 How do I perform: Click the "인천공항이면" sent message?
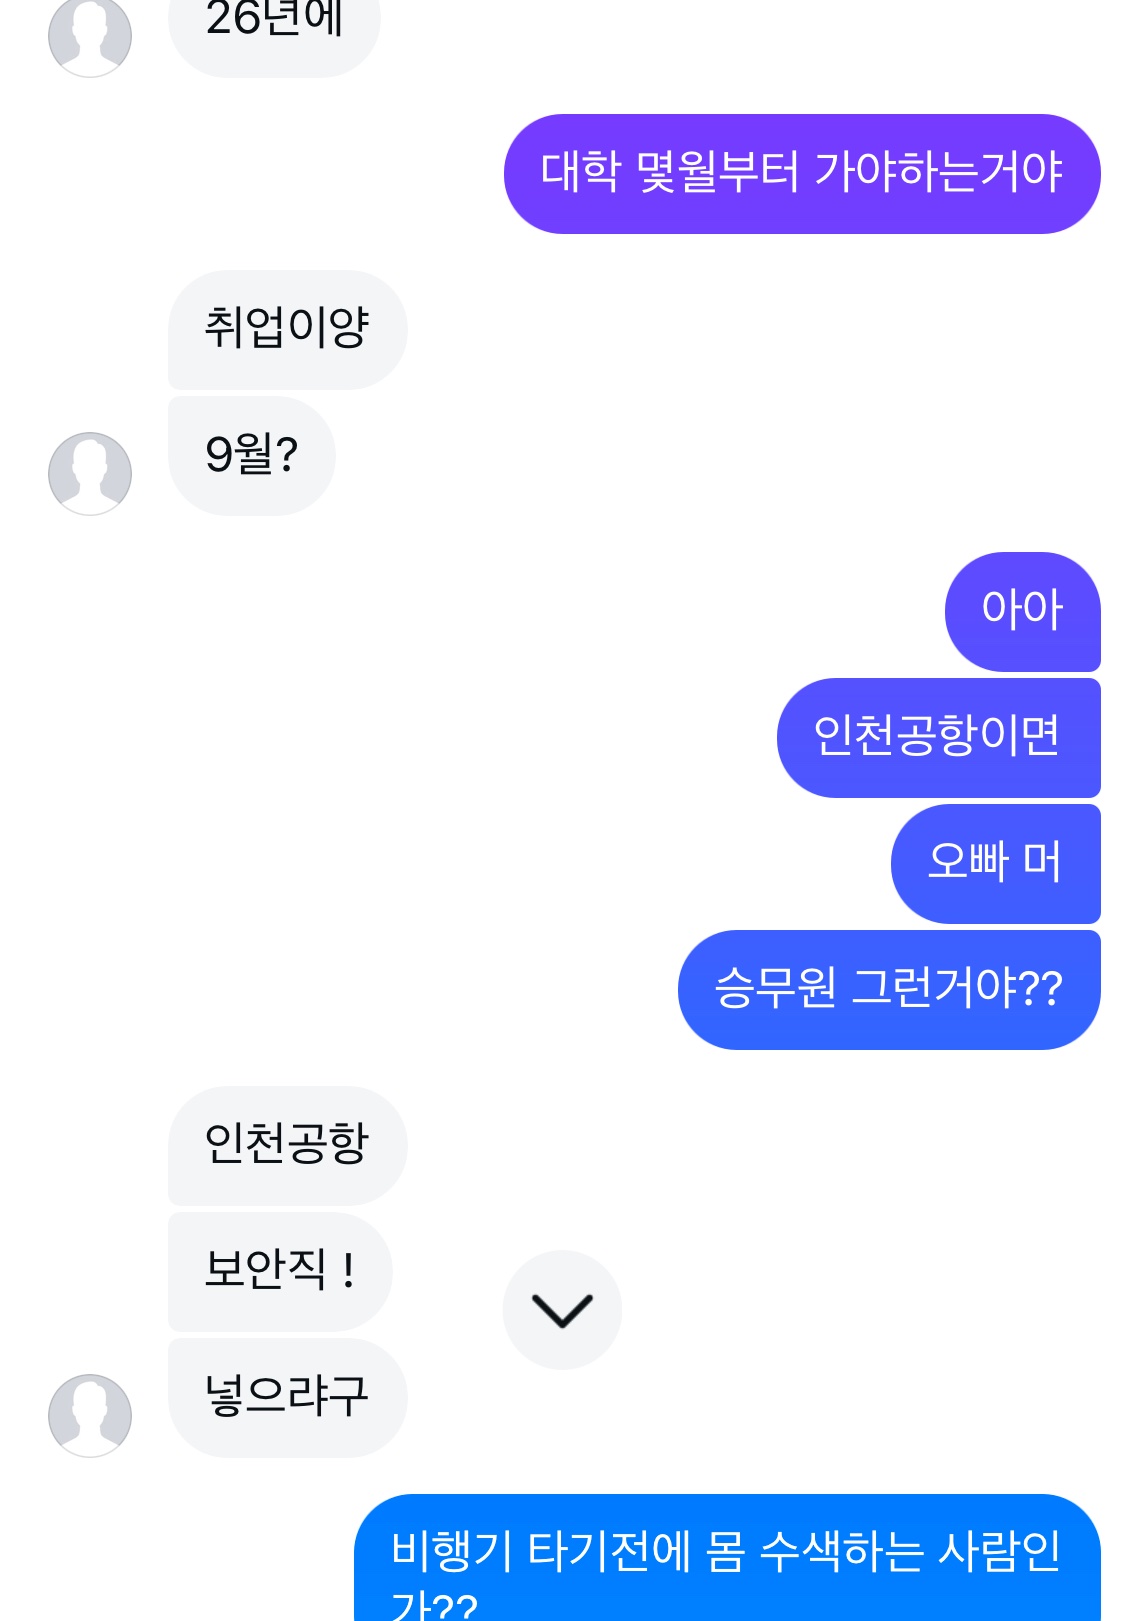937,736
